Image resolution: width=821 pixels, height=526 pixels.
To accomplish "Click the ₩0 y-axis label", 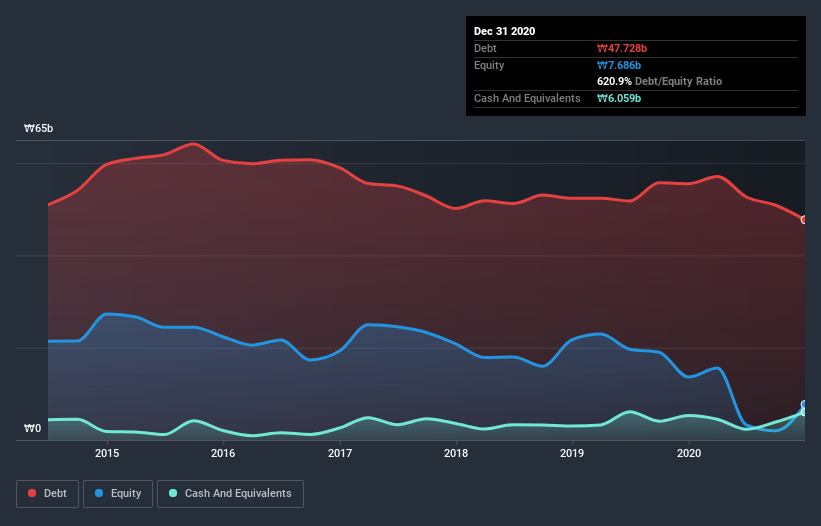I will (x=32, y=429).
